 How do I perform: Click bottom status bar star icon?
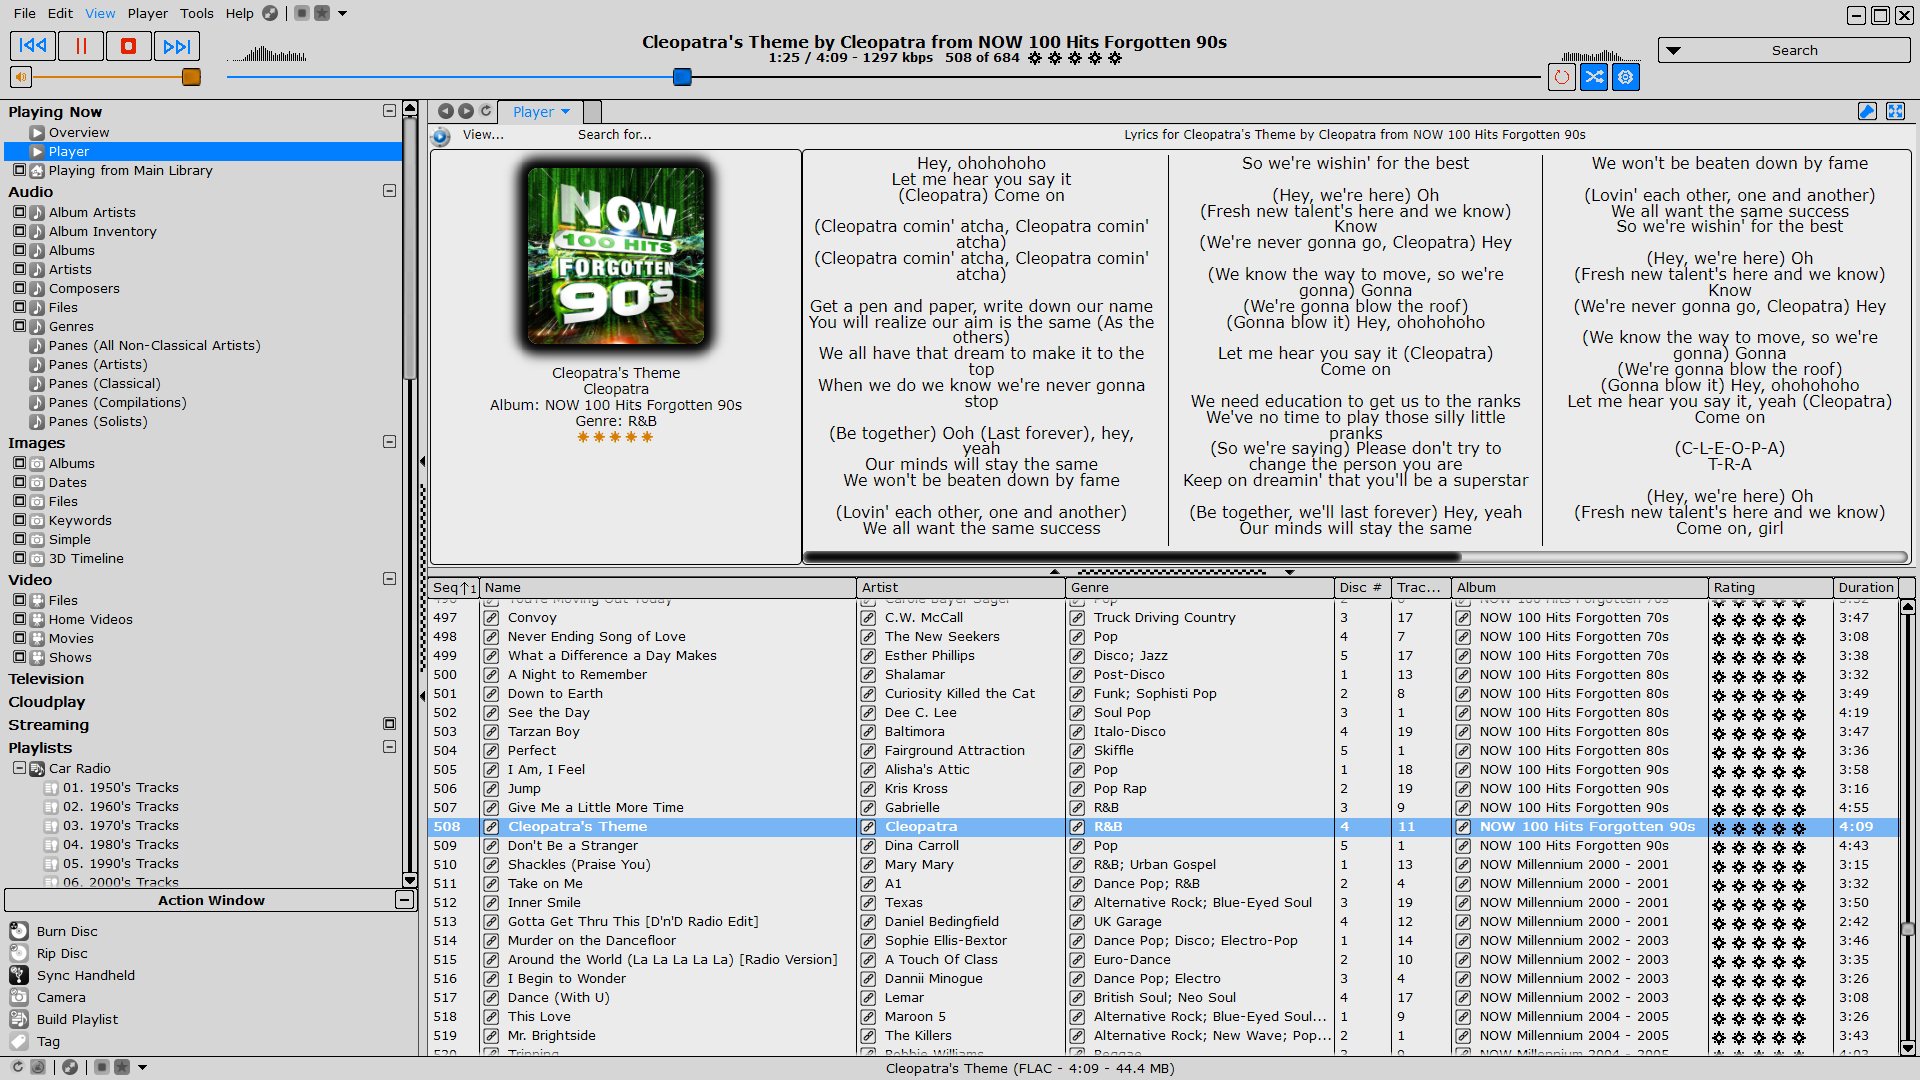click(122, 1067)
